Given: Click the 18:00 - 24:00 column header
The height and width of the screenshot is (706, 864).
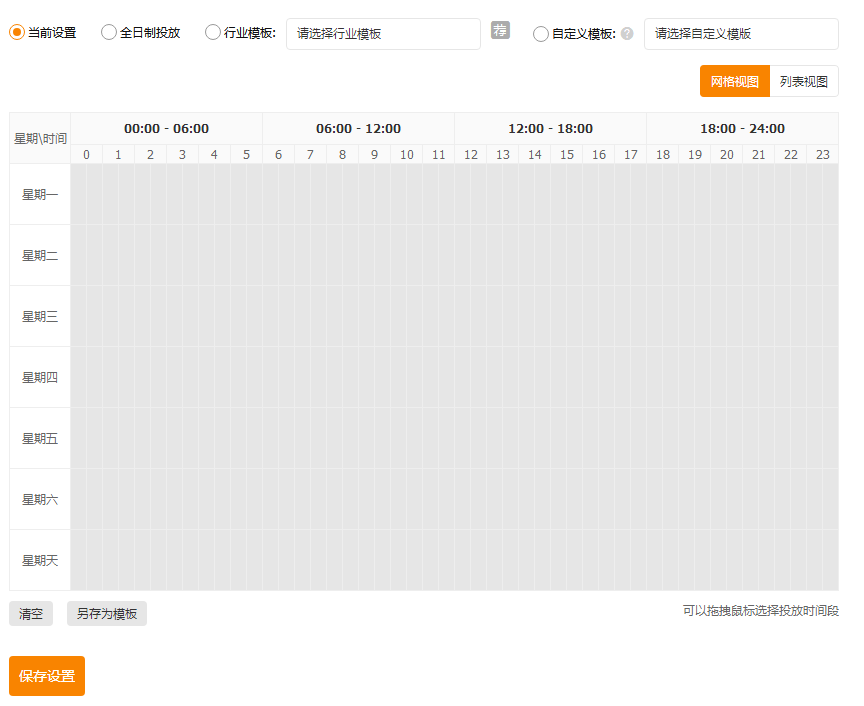Looking at the screenshot, I should tap(743, 128).
